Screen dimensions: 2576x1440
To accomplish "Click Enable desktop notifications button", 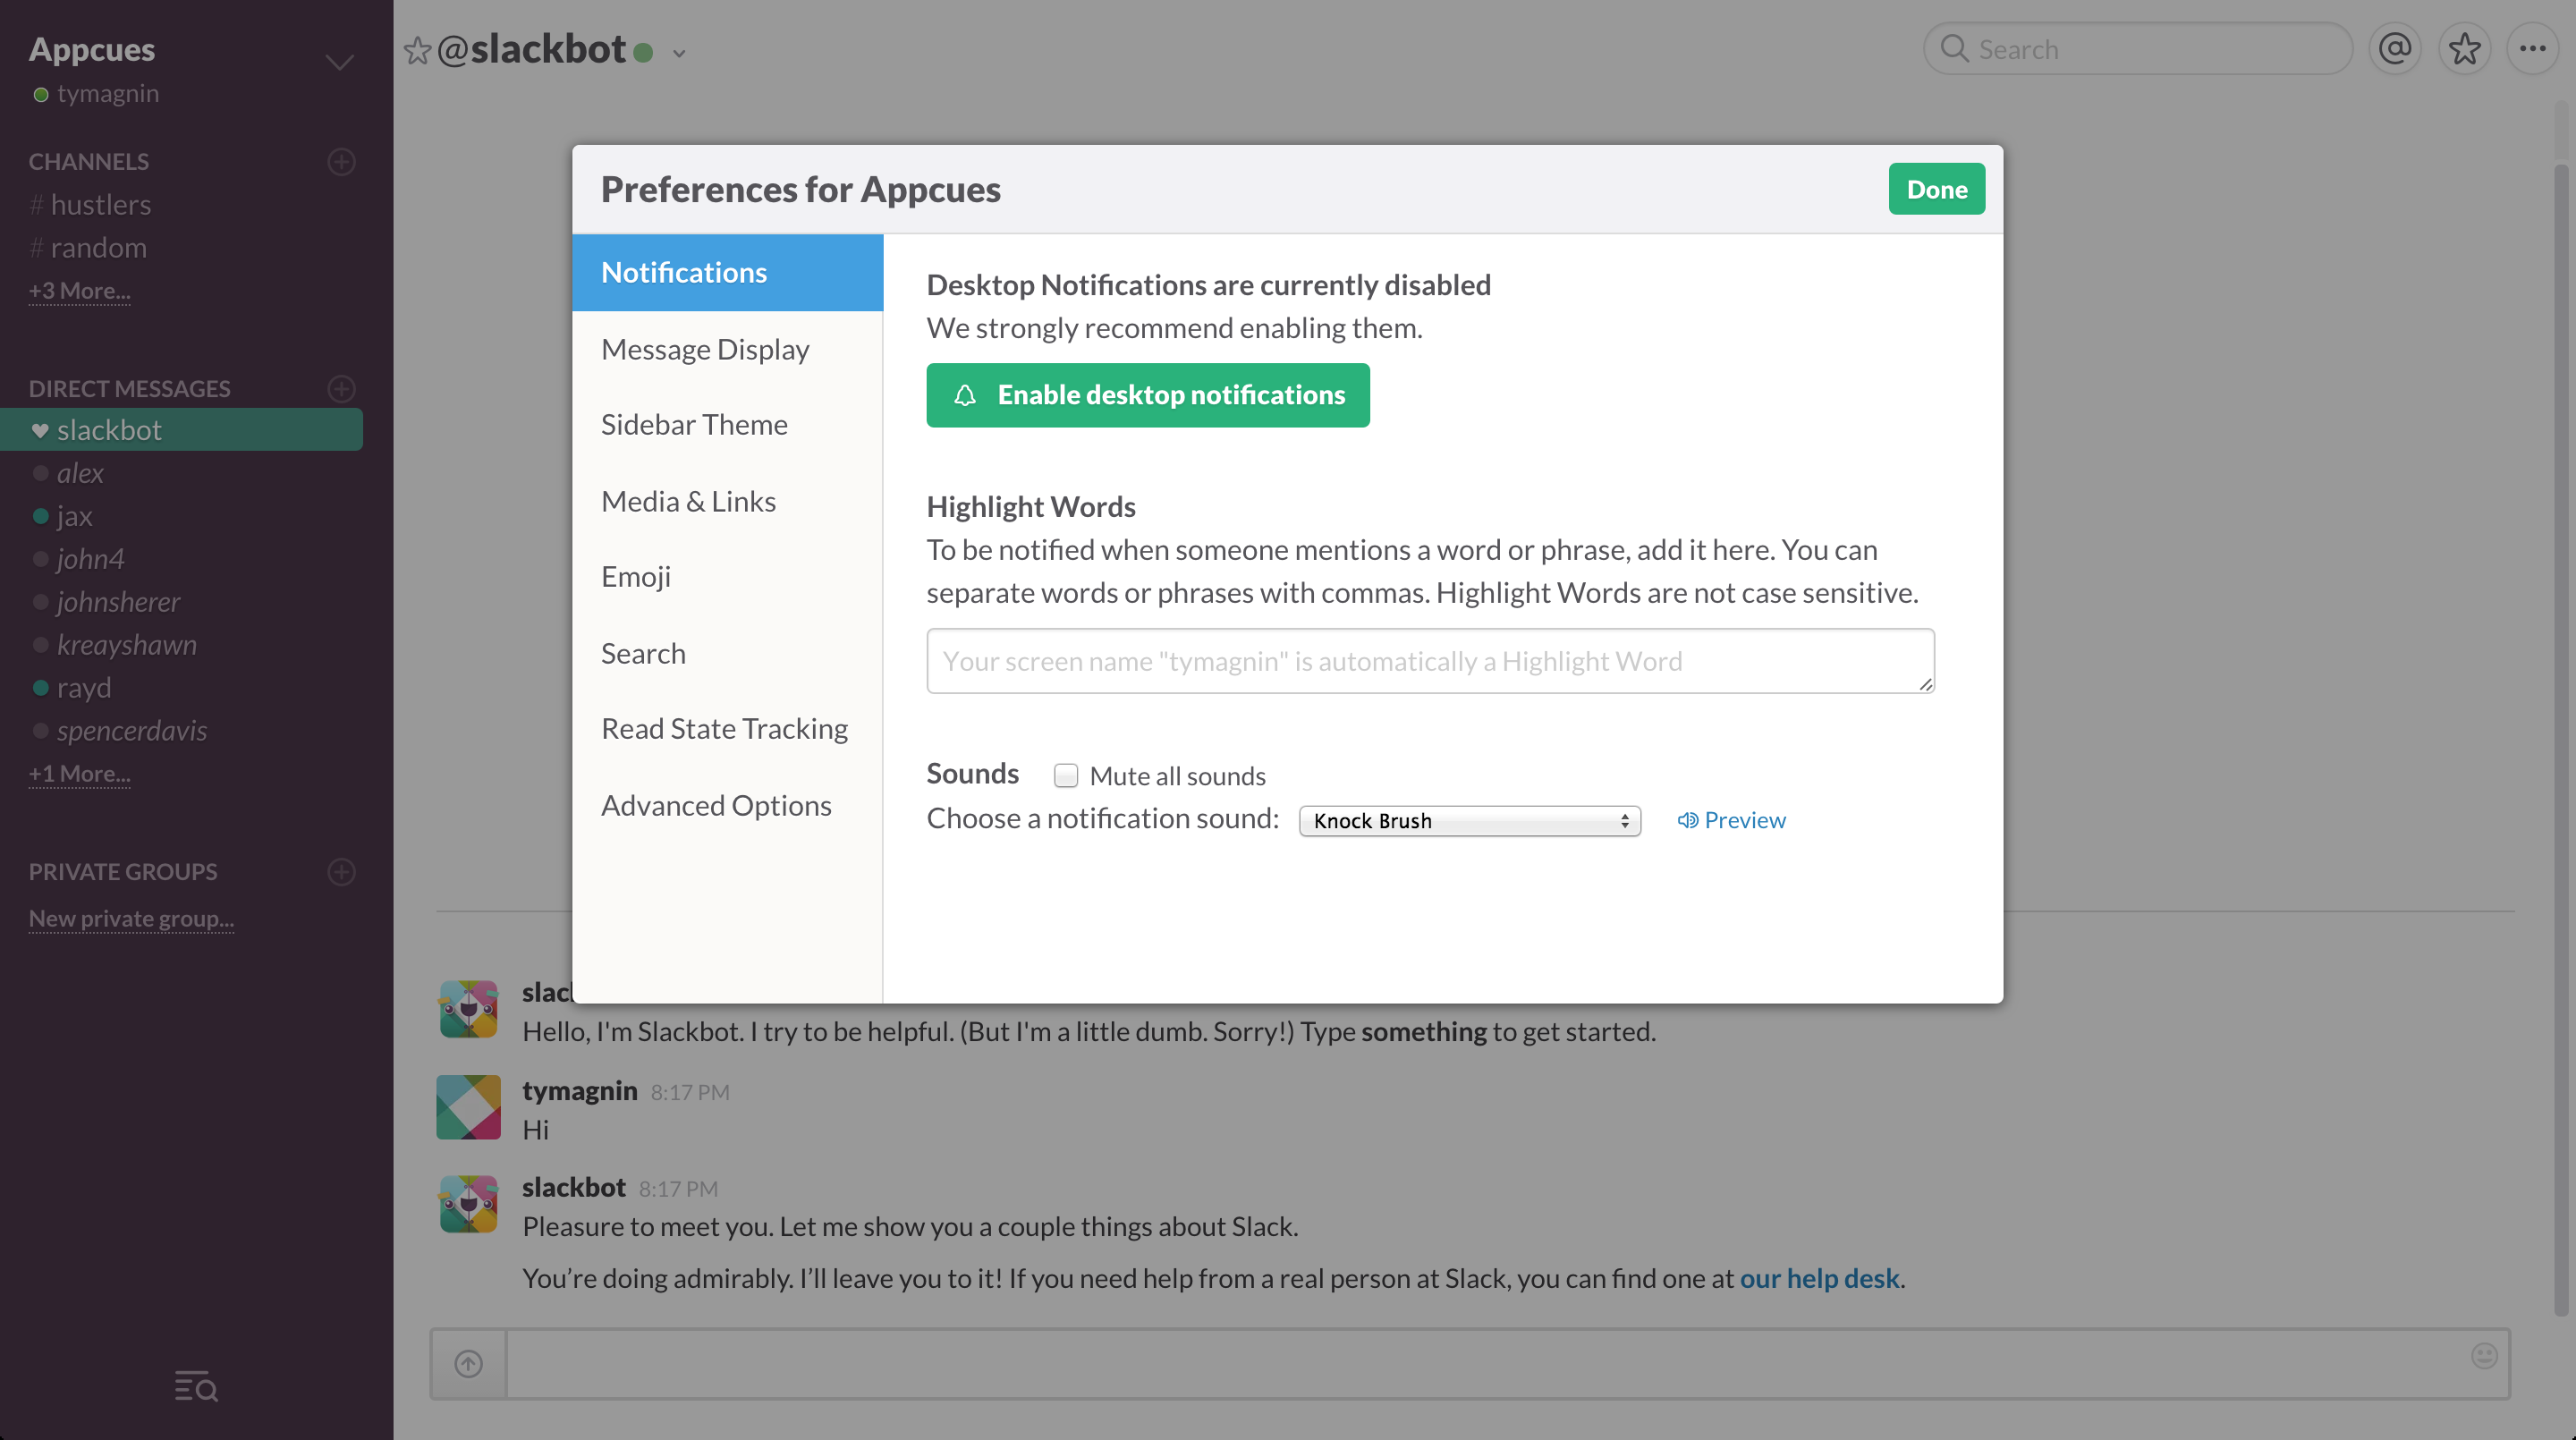I will (x=1147, y=395).
